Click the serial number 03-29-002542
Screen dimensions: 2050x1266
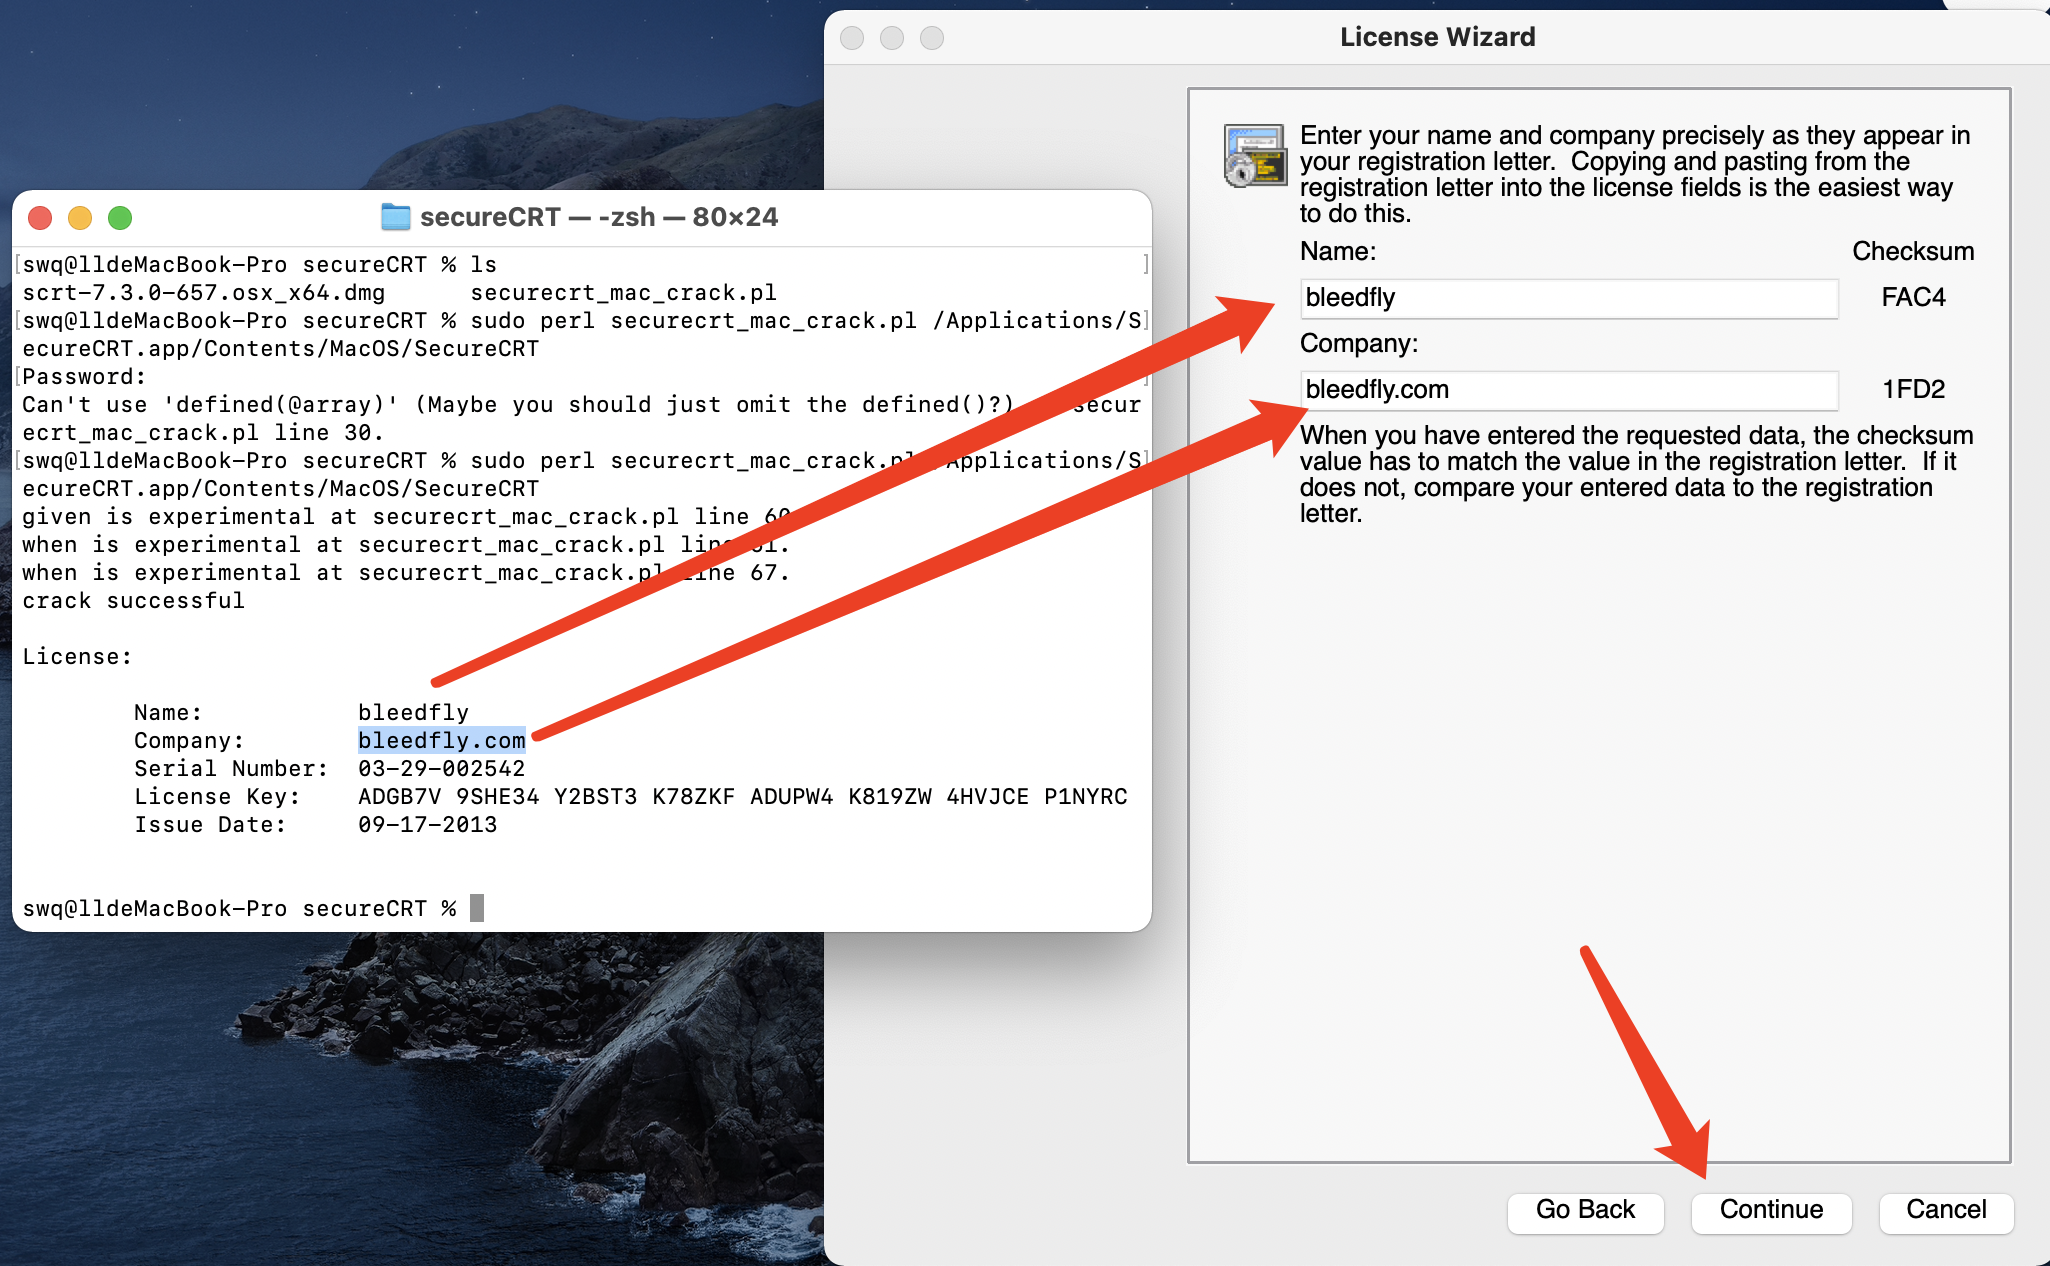(442, 769)
